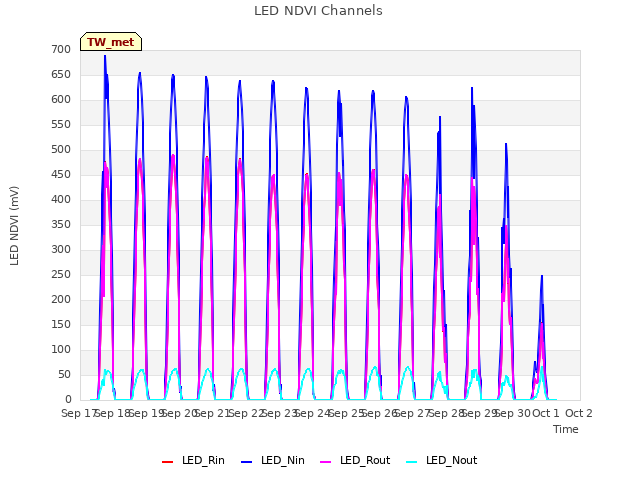This screenshot has height=480, width=640.
Task: Click the magenta LED_Rout legend swatch
Action: pos(326,462)
